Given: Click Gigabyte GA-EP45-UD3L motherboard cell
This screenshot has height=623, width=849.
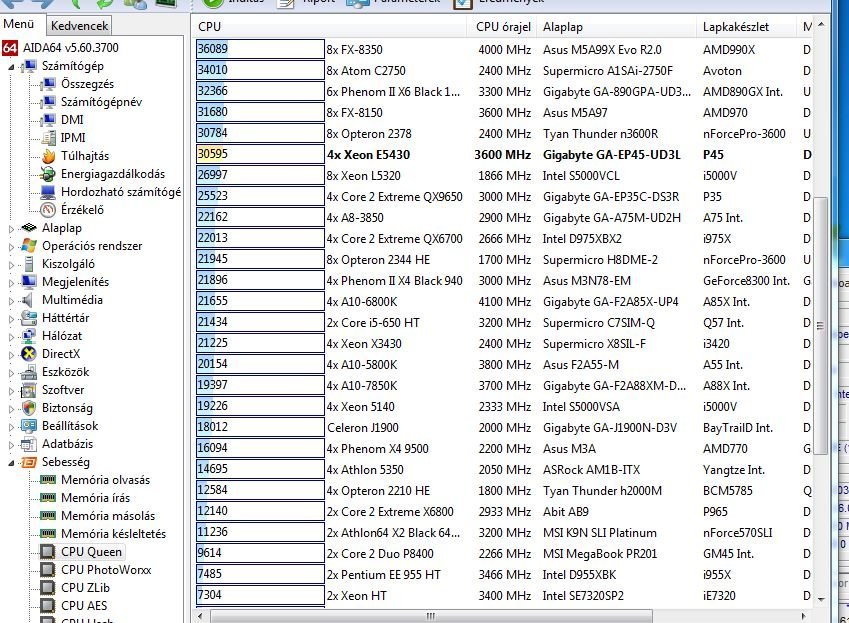Looking at the screenshot, I should point(611,154).
